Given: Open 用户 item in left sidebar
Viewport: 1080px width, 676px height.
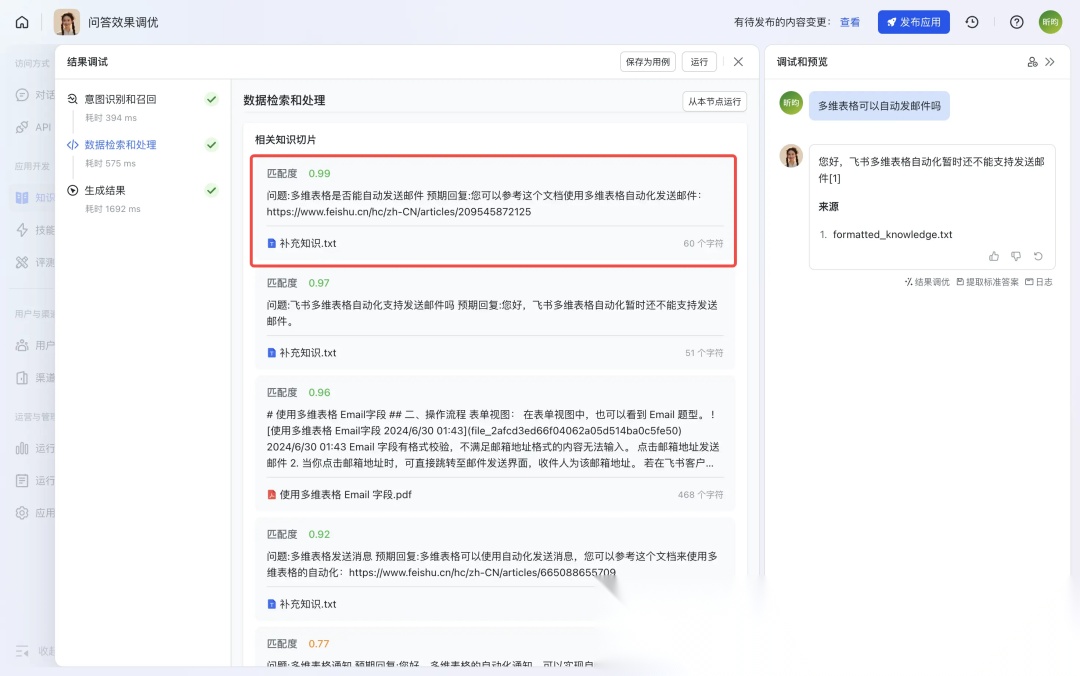Looking at the screenshot, I should pyautogui.click(x=34, y=345).
